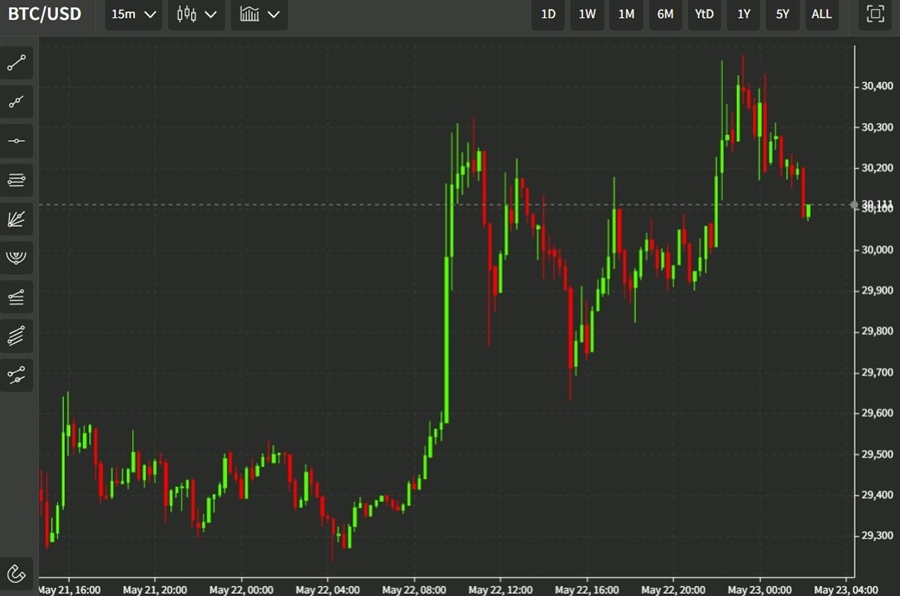Viewport: 900px width, 596px height.
Task: Set range to 1W
Action: (x=587, y=14)
